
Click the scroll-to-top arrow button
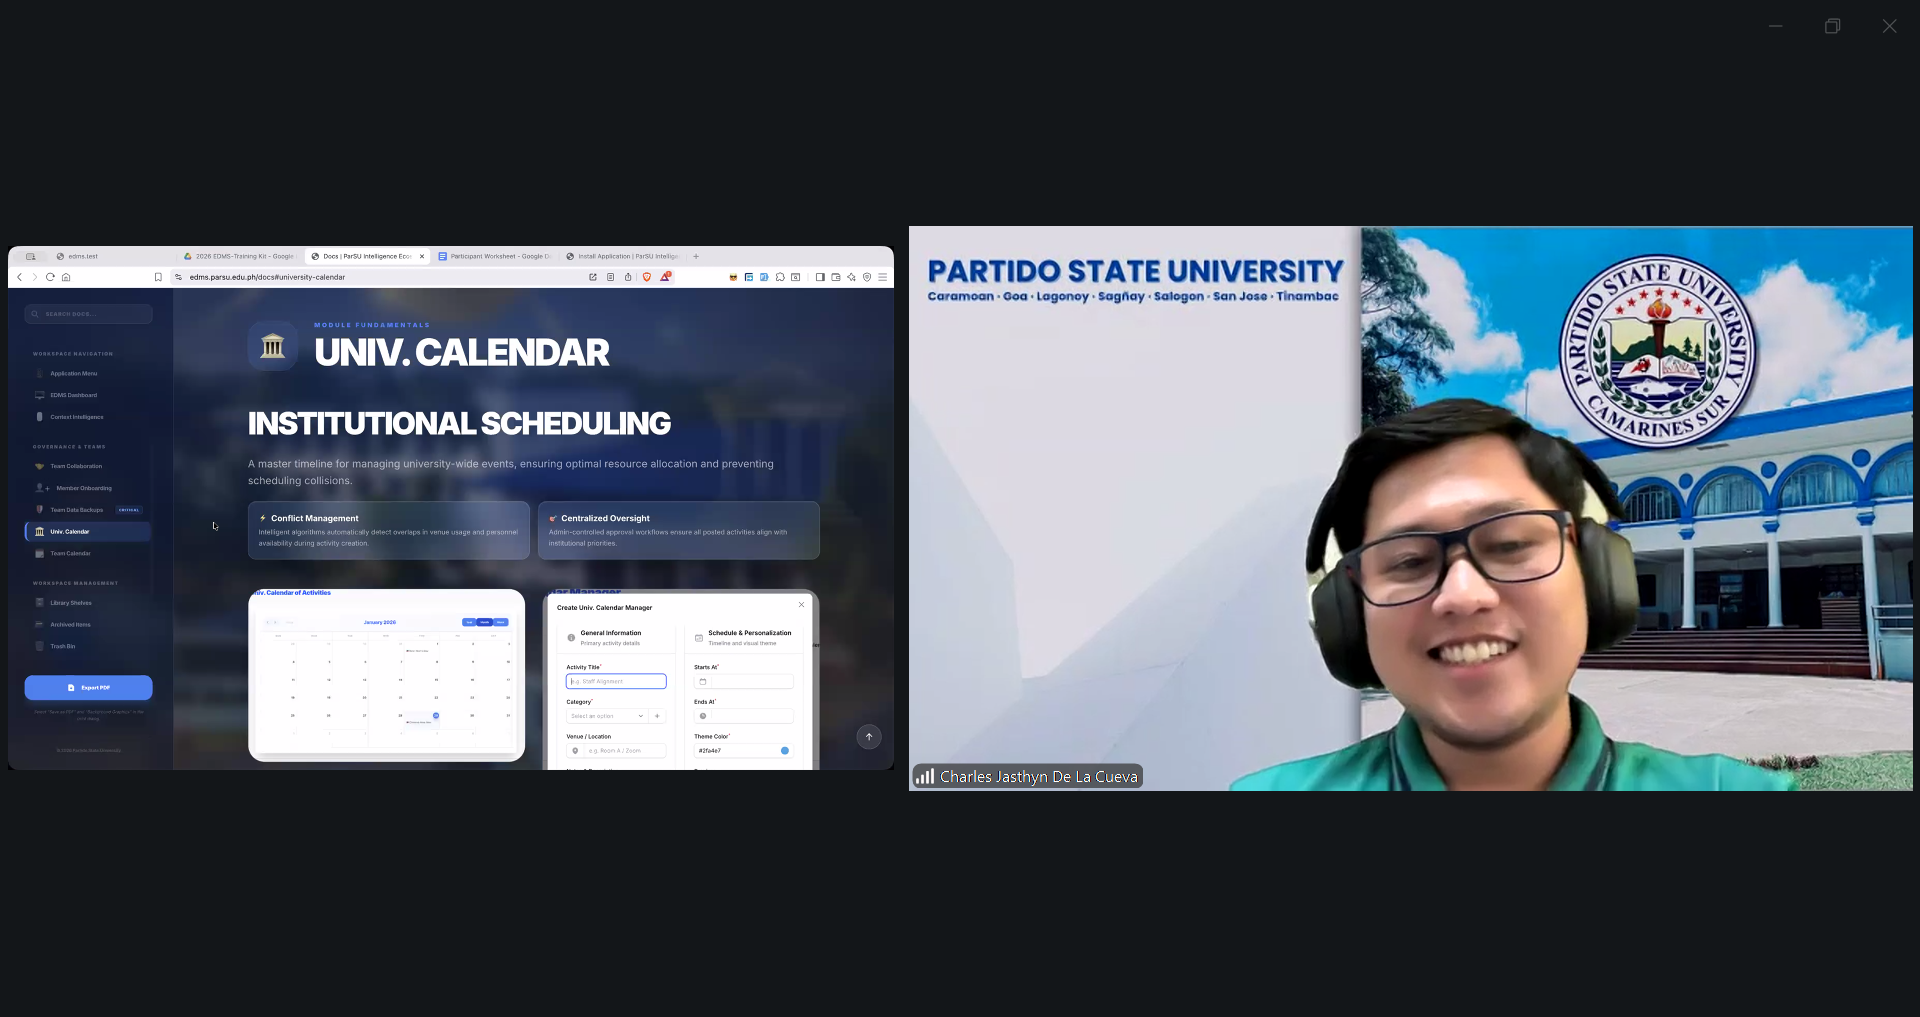pos(869,737)
